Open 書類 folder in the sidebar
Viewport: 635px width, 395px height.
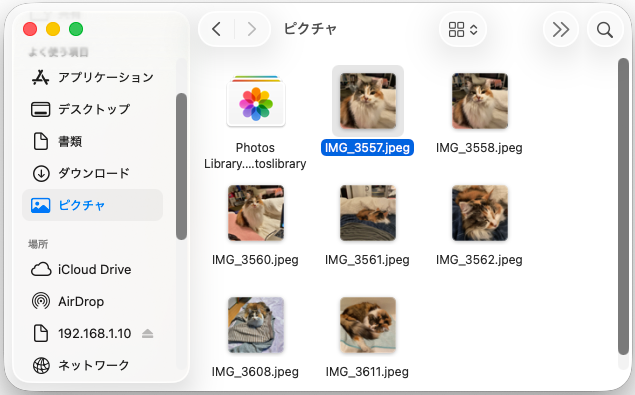click(93, 141)
